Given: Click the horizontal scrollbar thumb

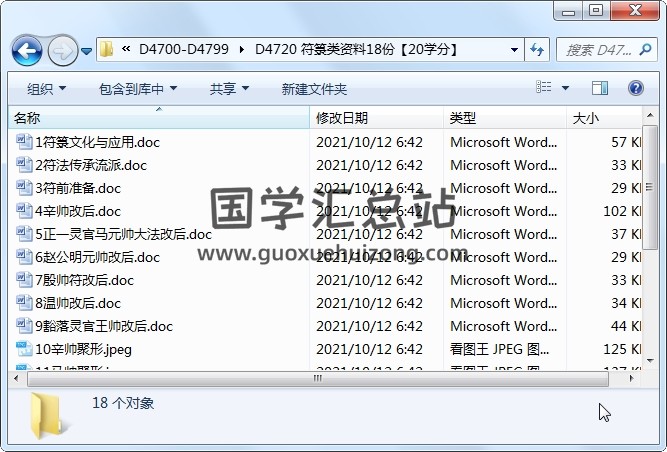Looking at the screenshot, I should point(318,378).
